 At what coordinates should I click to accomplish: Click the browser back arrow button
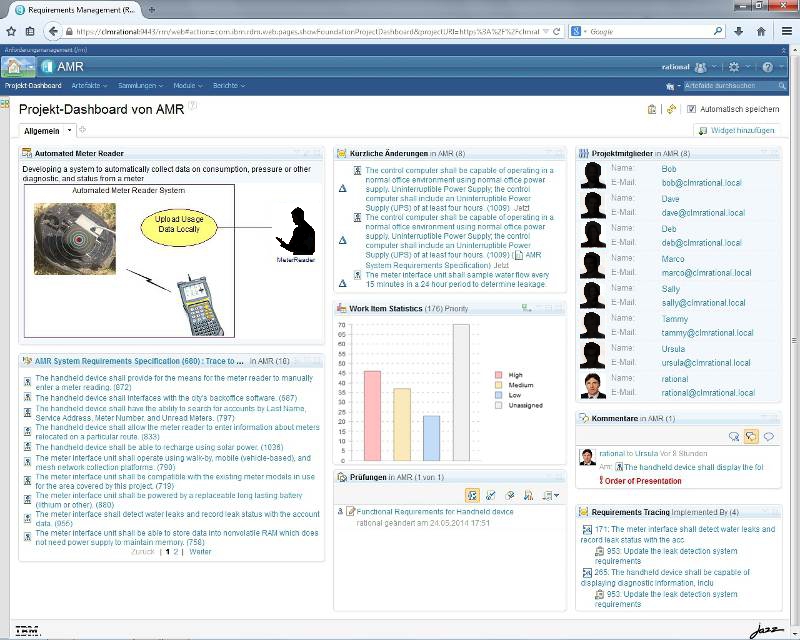click(x=53, y=32)
